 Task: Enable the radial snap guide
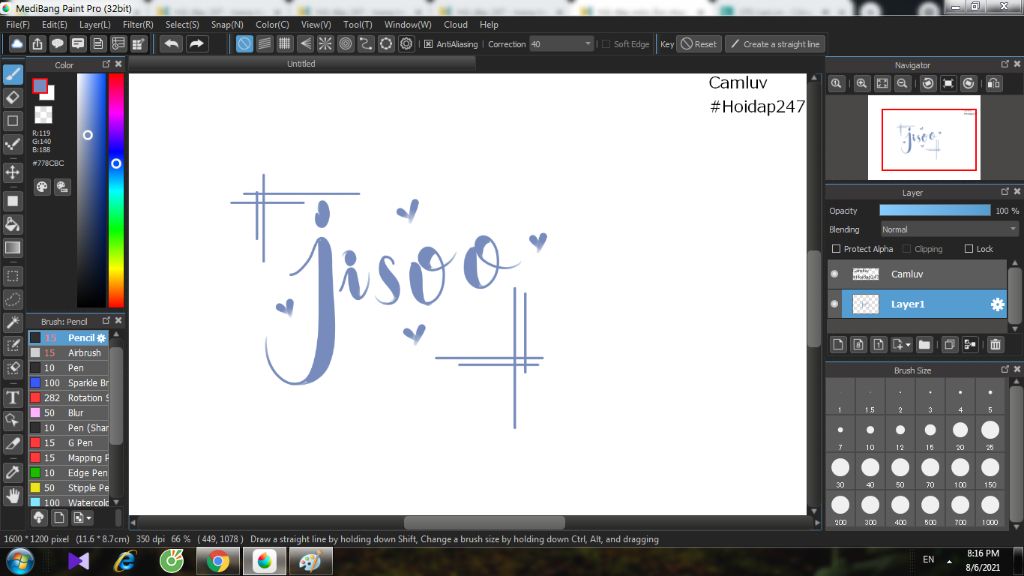(x=325, y=44)
